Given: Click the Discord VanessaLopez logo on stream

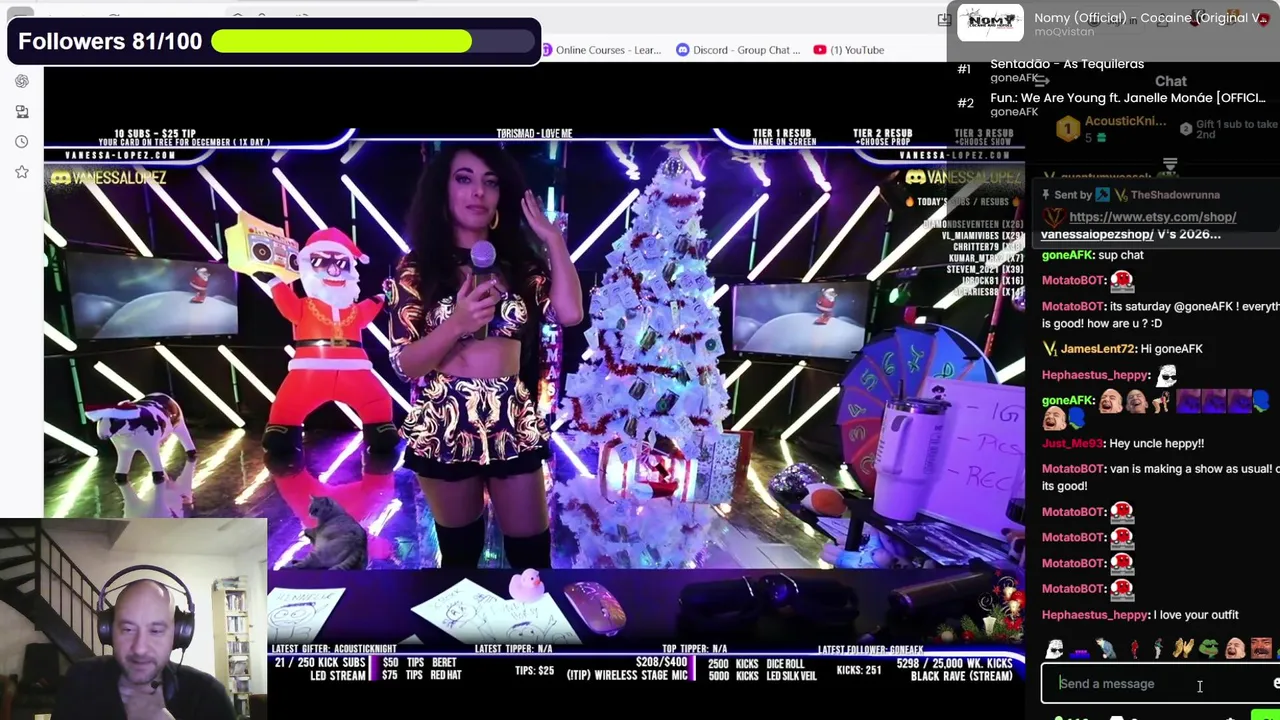Looking at the screenshot, I should [108, 178].
